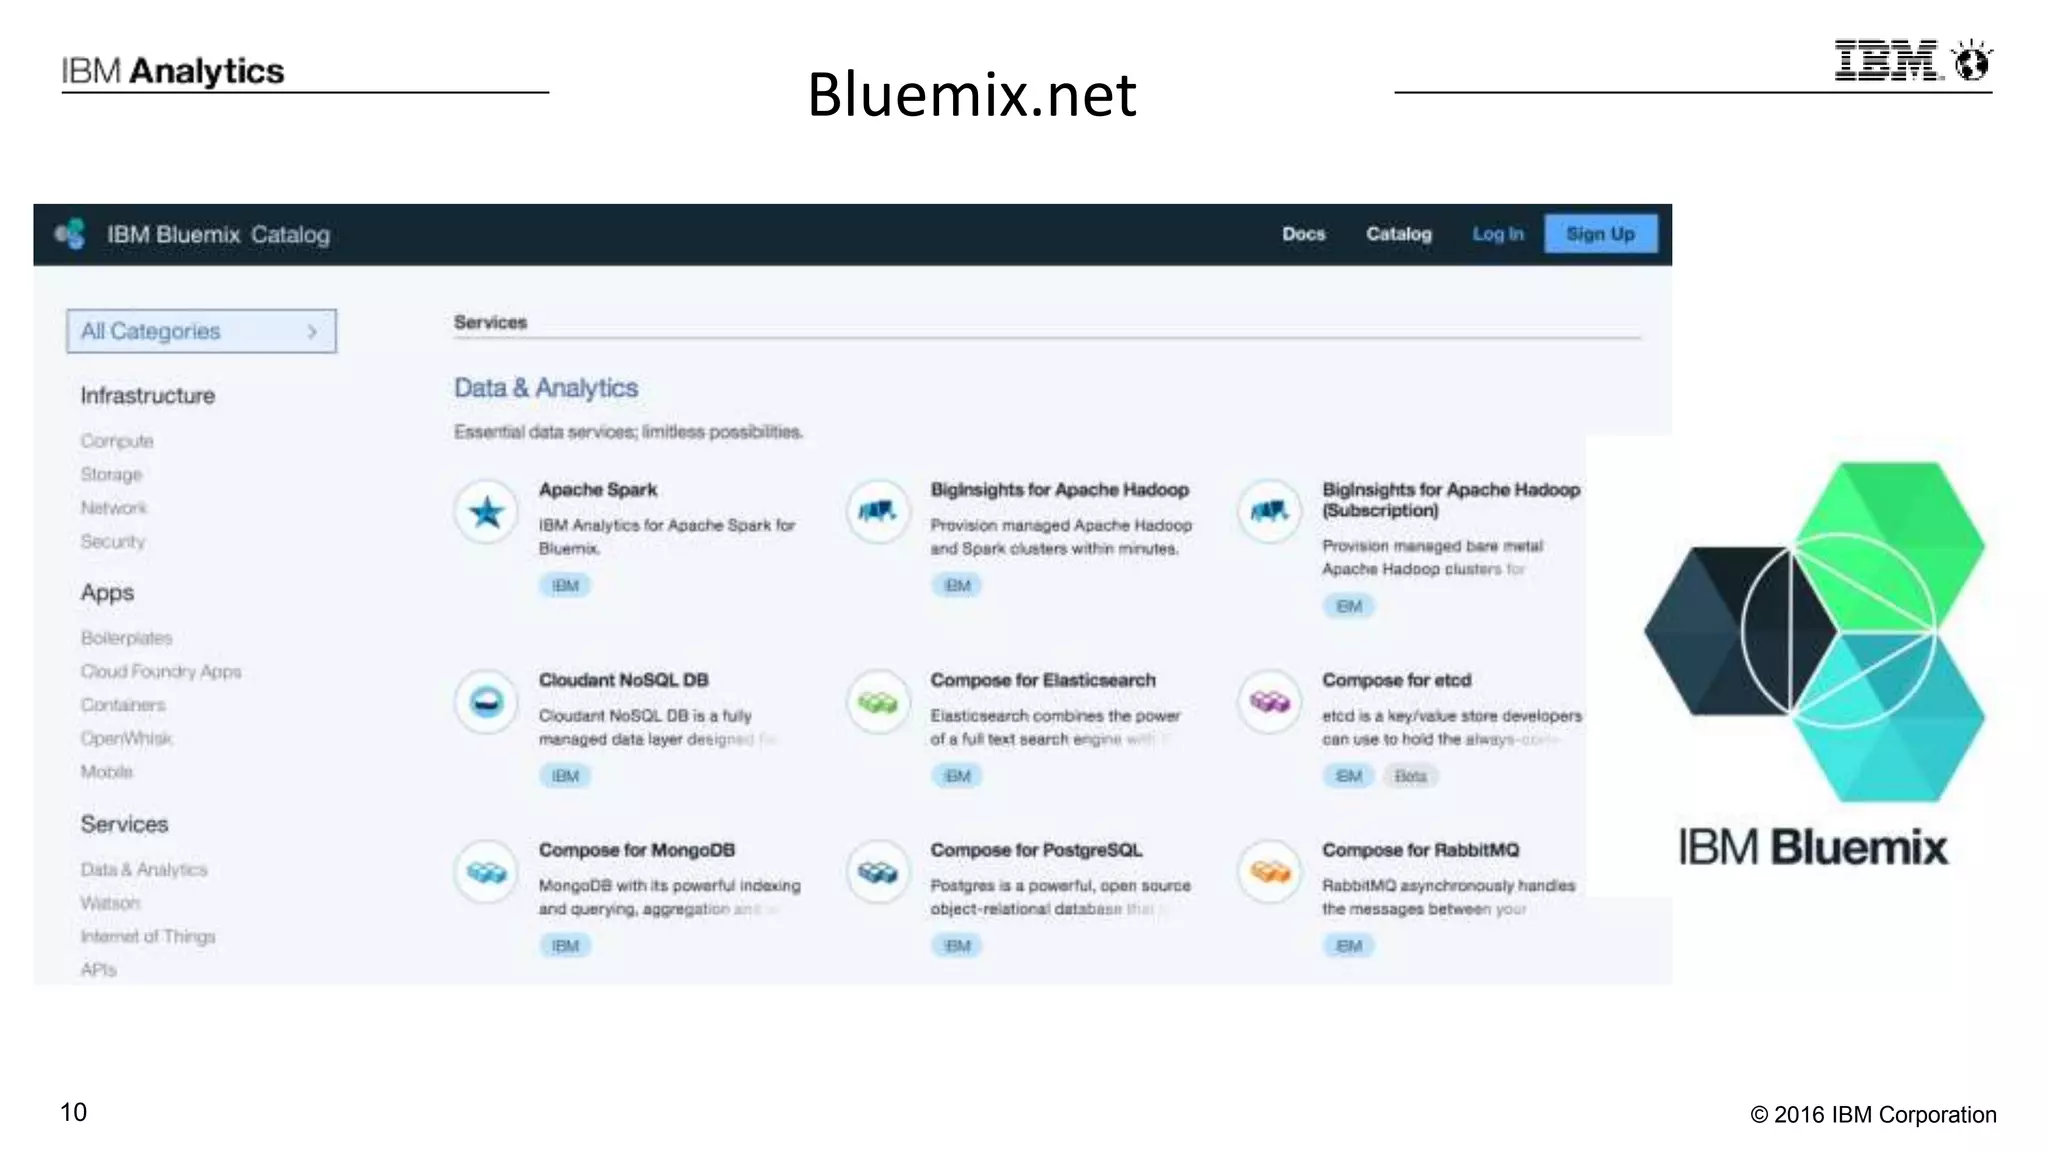Click the chevron arrow in All Categories
The image size is (2048, 1153).
(x=312, y=331)
